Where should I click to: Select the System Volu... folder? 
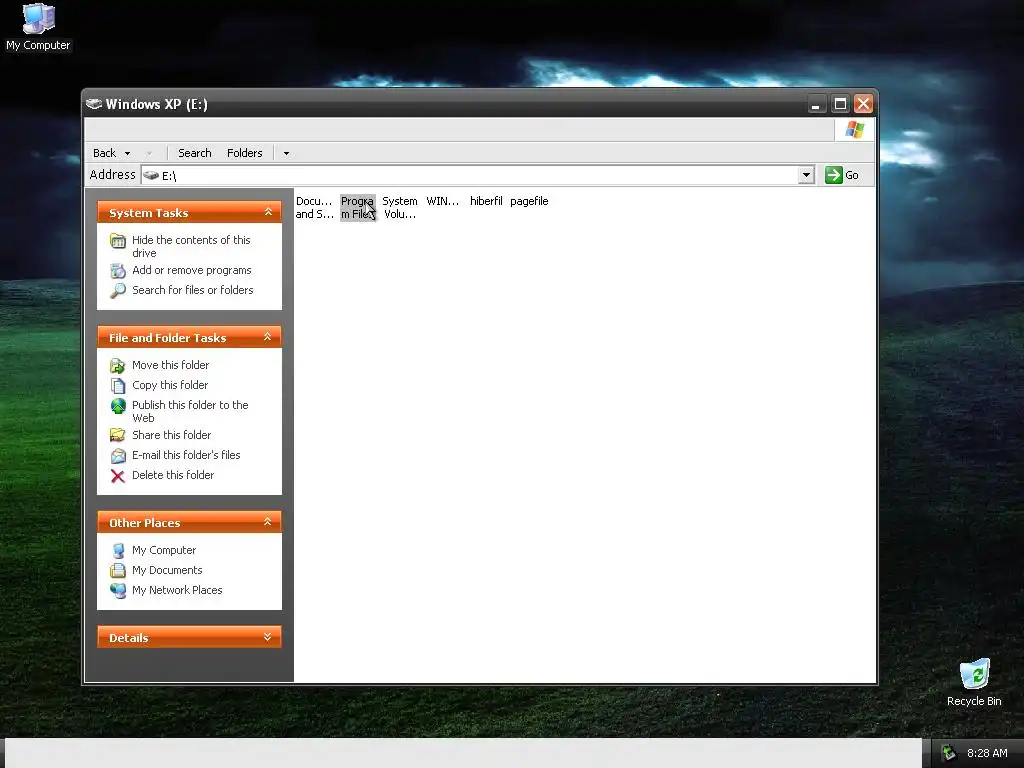(x=400, y=208)
